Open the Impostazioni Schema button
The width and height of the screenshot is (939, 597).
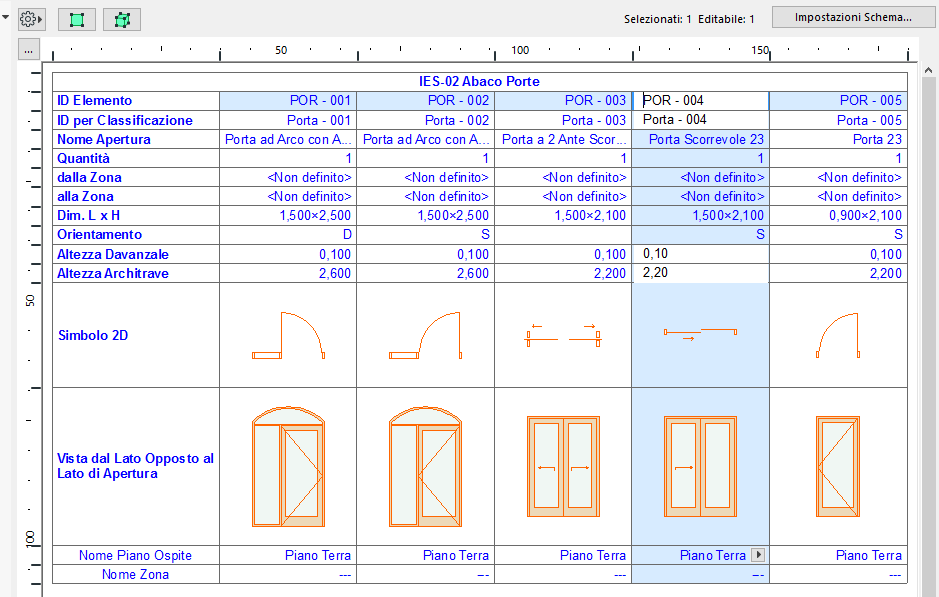click(853, 17)
